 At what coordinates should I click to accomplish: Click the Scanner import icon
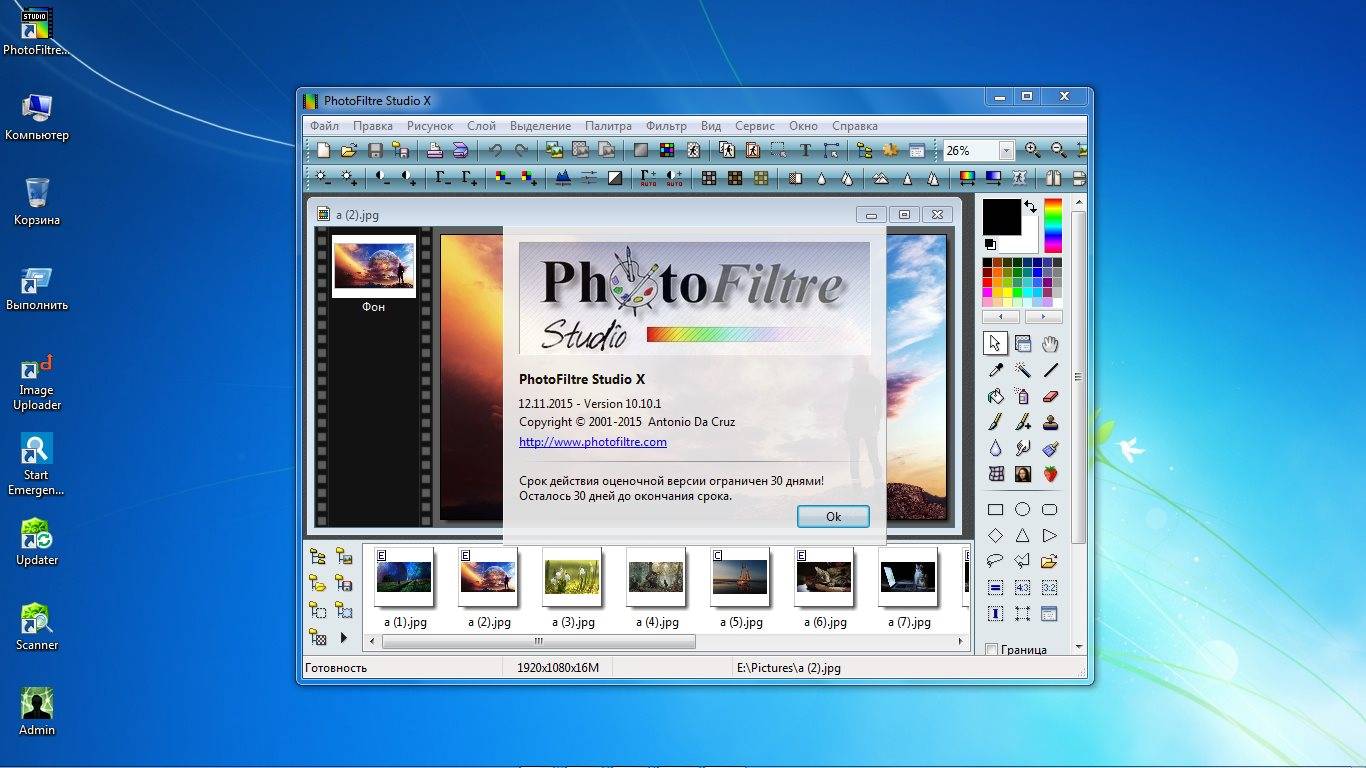460,150
